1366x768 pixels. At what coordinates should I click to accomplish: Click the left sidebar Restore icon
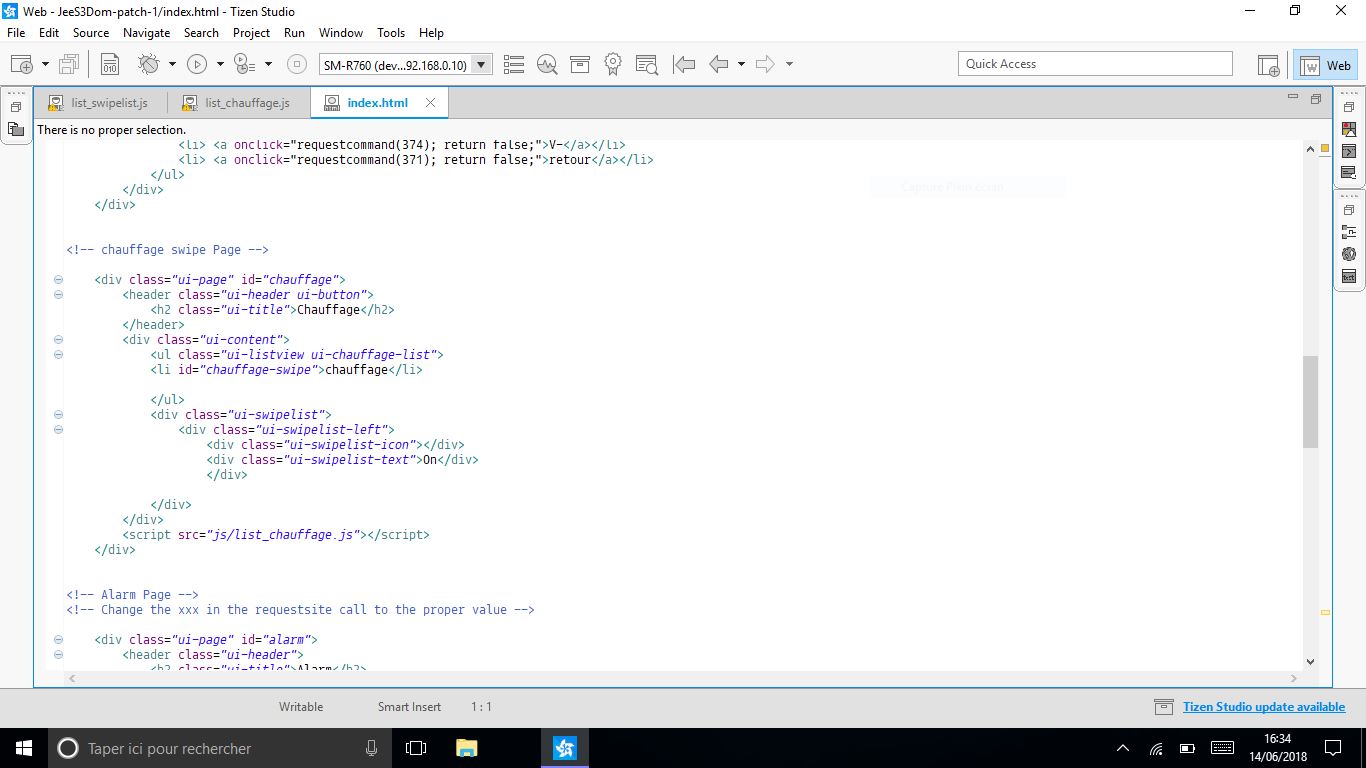pos(16,107)
